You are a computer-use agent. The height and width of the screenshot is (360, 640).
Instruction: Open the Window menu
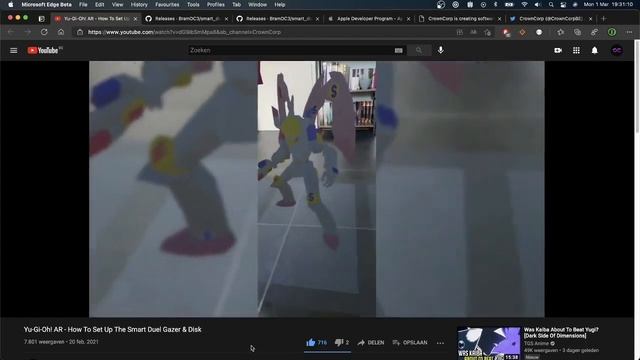point(257,4)
